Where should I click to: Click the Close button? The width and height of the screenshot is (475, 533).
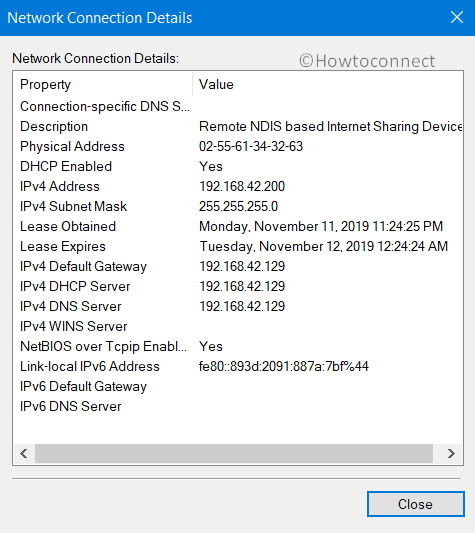pyautogui.click(x=415, y=504)
